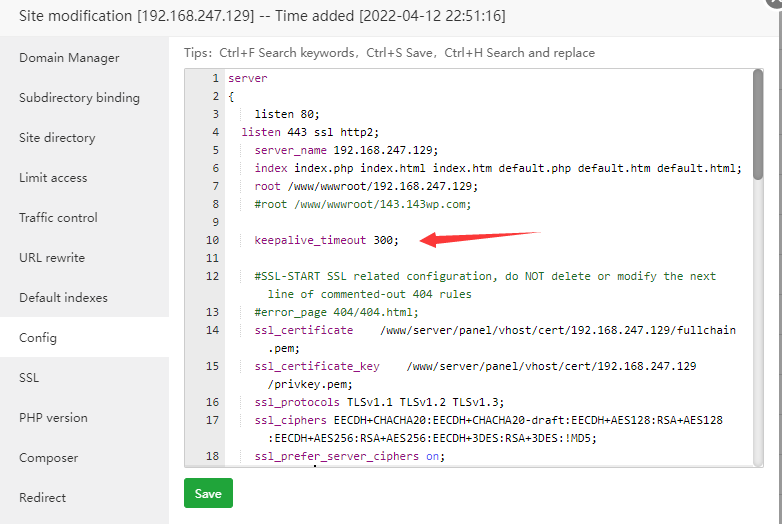Open the Limit access tab

(53, 177)
